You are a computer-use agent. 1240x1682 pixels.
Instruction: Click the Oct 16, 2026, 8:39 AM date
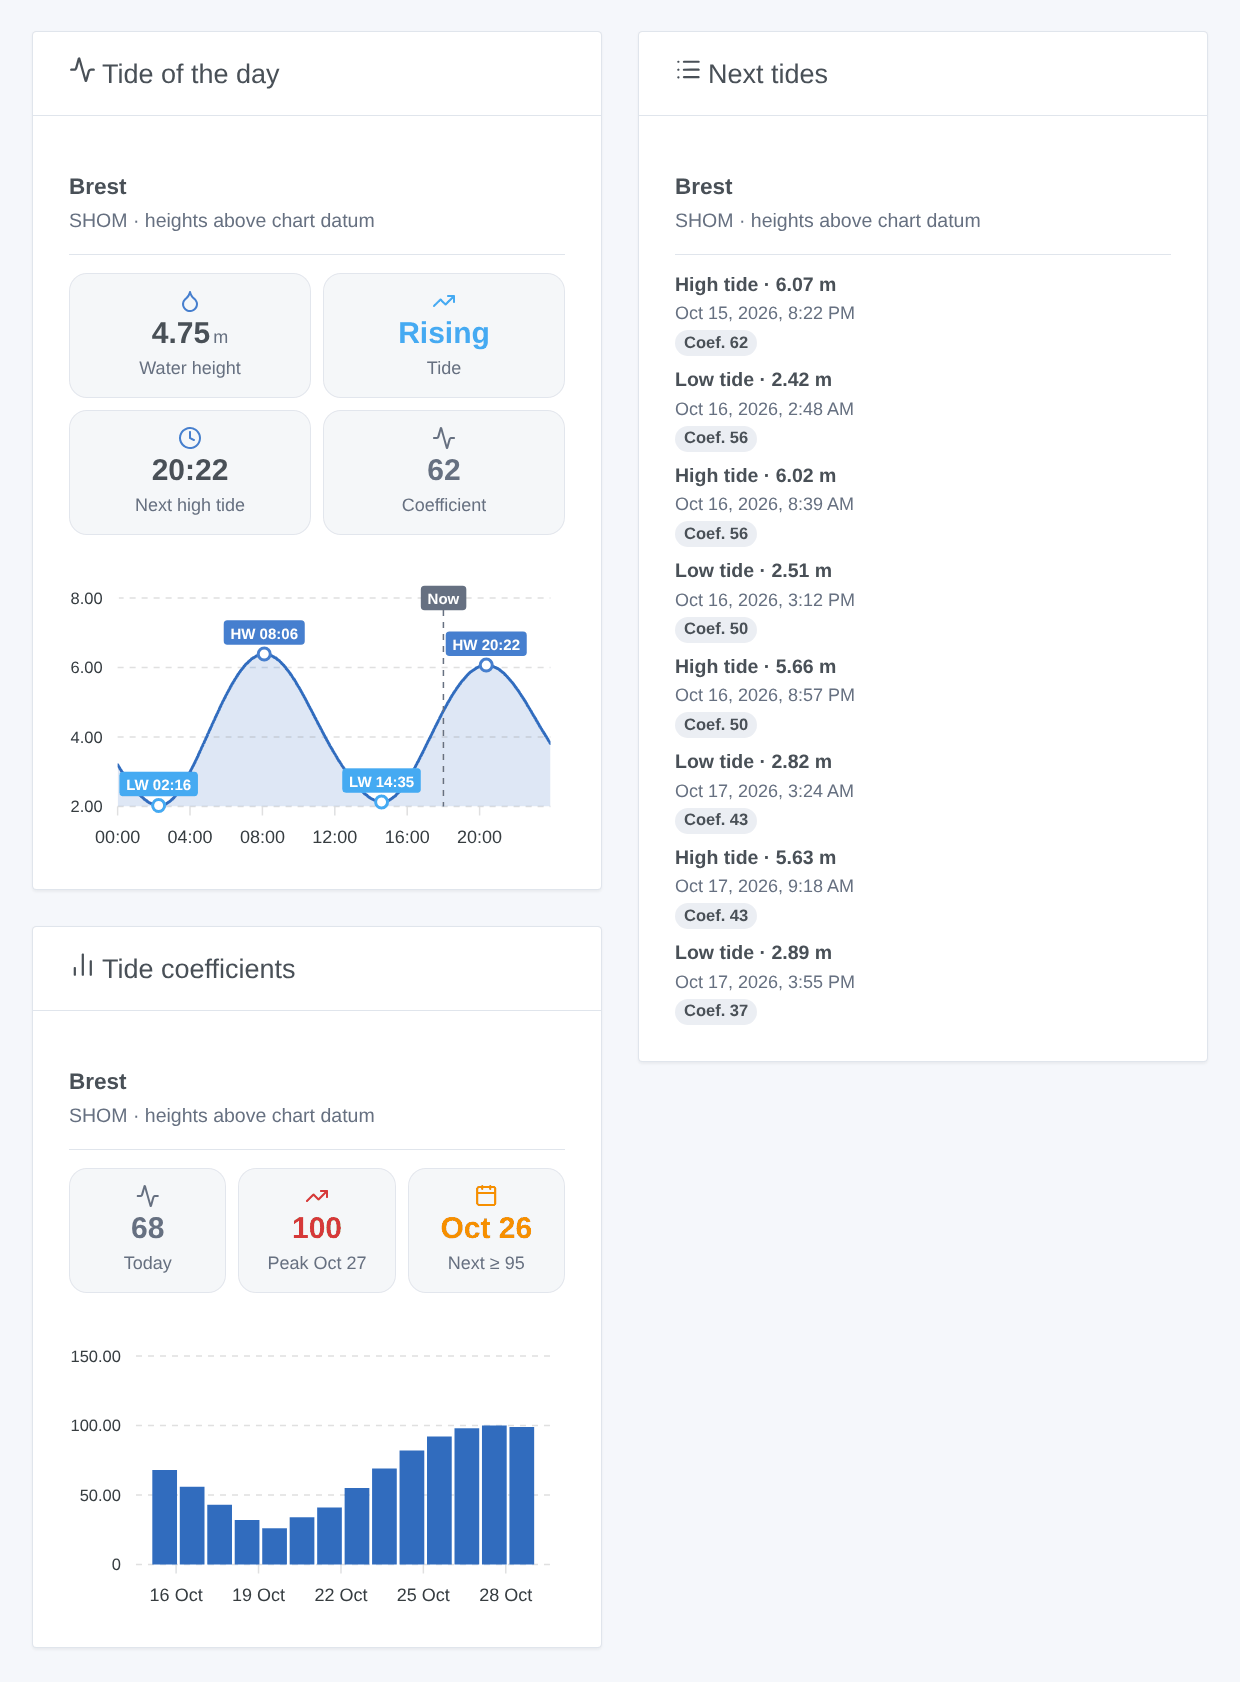coord(764,504)
